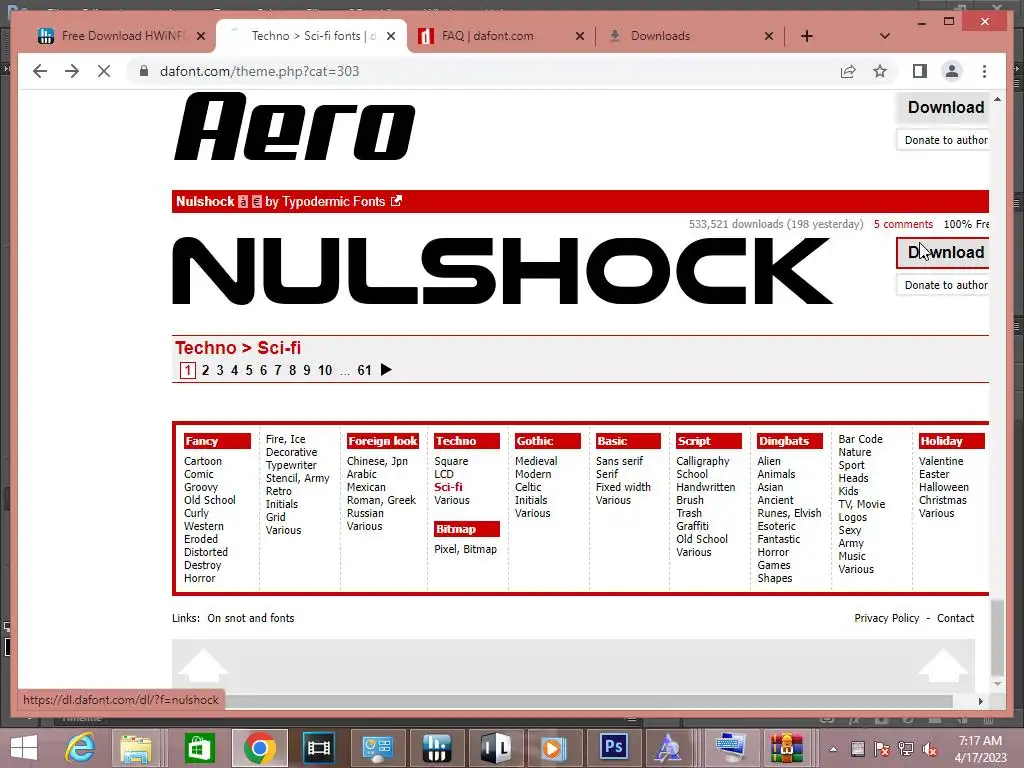
Task: Open the Bar Code fonts link
Action: coord(860,440)
